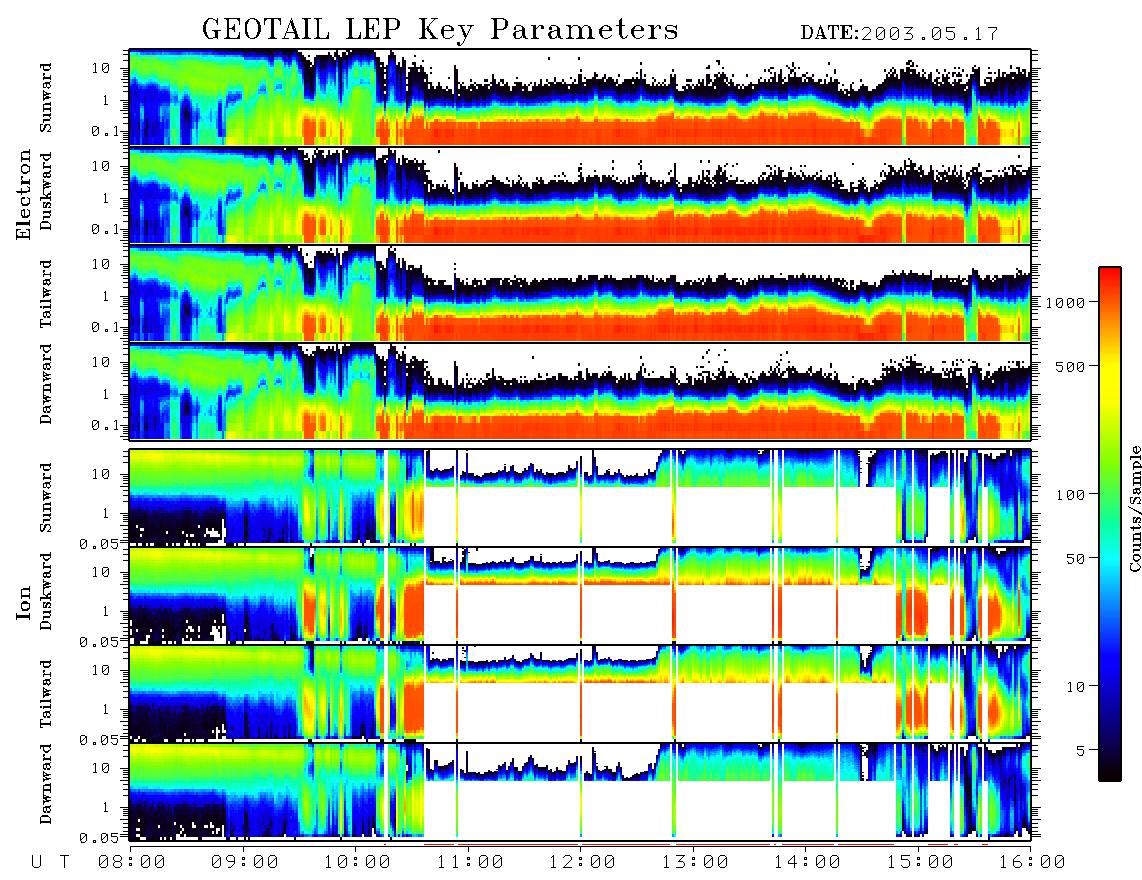Click the Ion Duskward spectrogram panel
Screen dimensions: 1142x880
pos(580,594)
